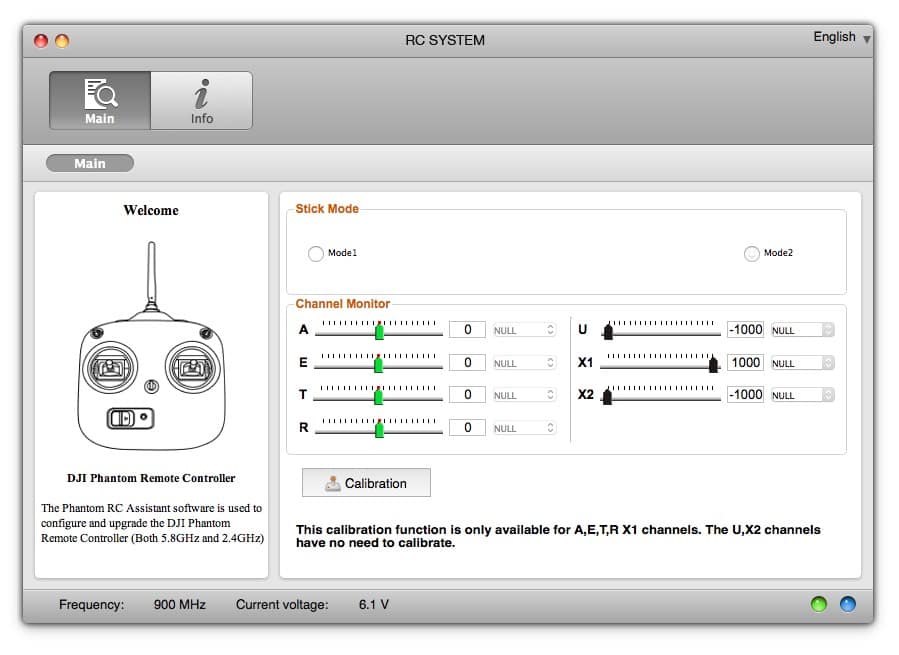Screen dimensions: 899x655
Task: Click the X1 channel slider handle
Action: 713,365
